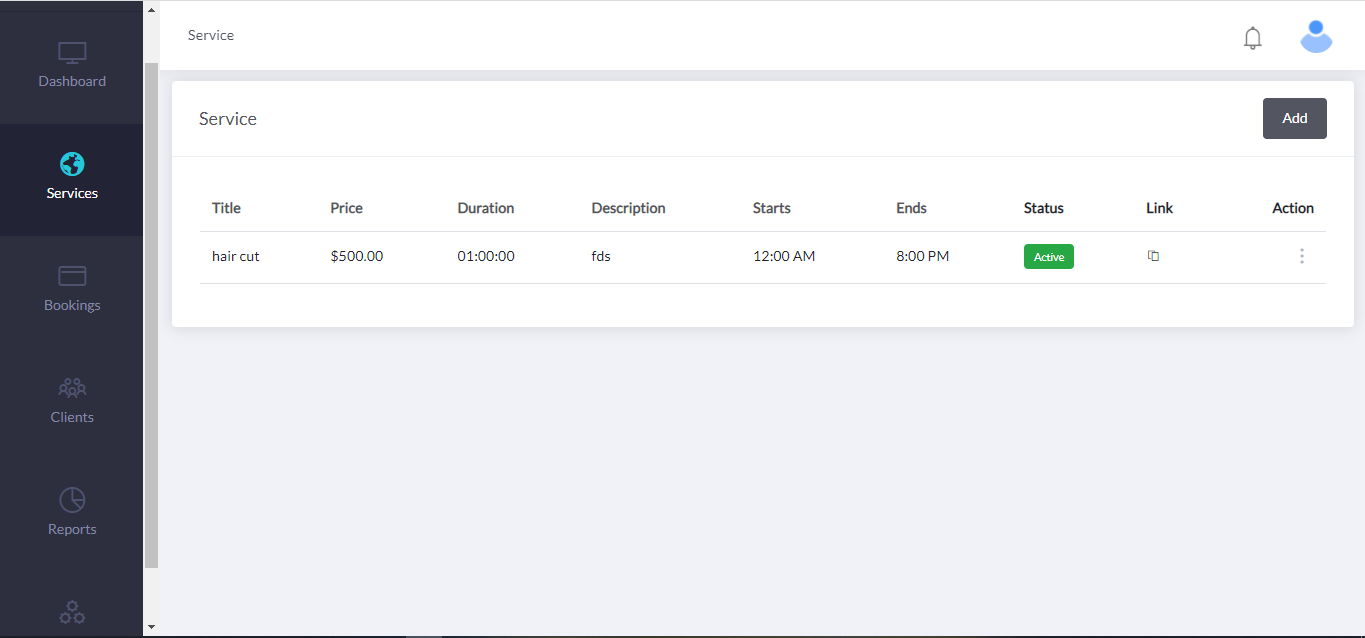1365x638 pixels.
Task: Open Bookings via the card icon
Action: click(71, 276)
